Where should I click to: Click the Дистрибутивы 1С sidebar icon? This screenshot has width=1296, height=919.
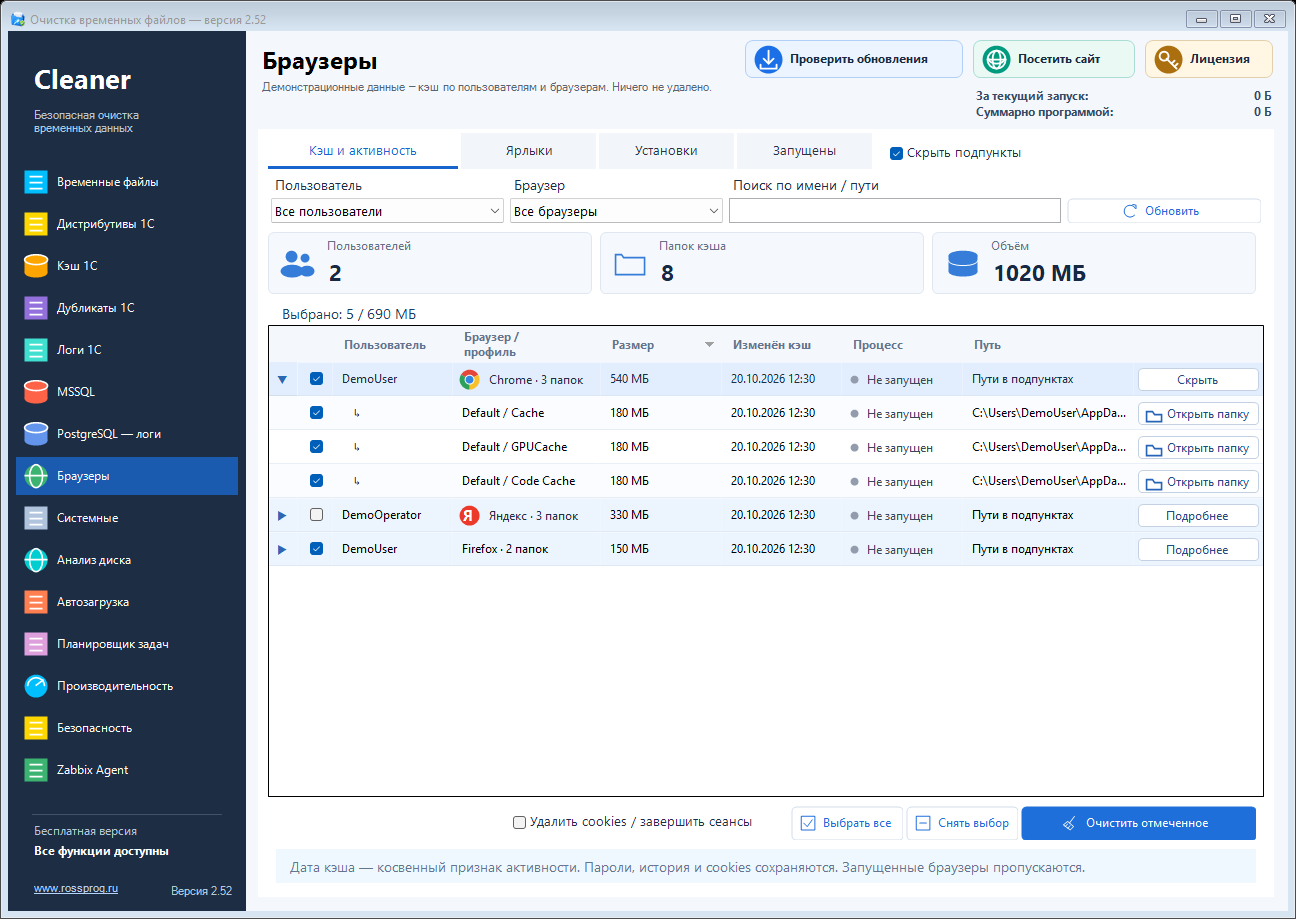[36, 224]
